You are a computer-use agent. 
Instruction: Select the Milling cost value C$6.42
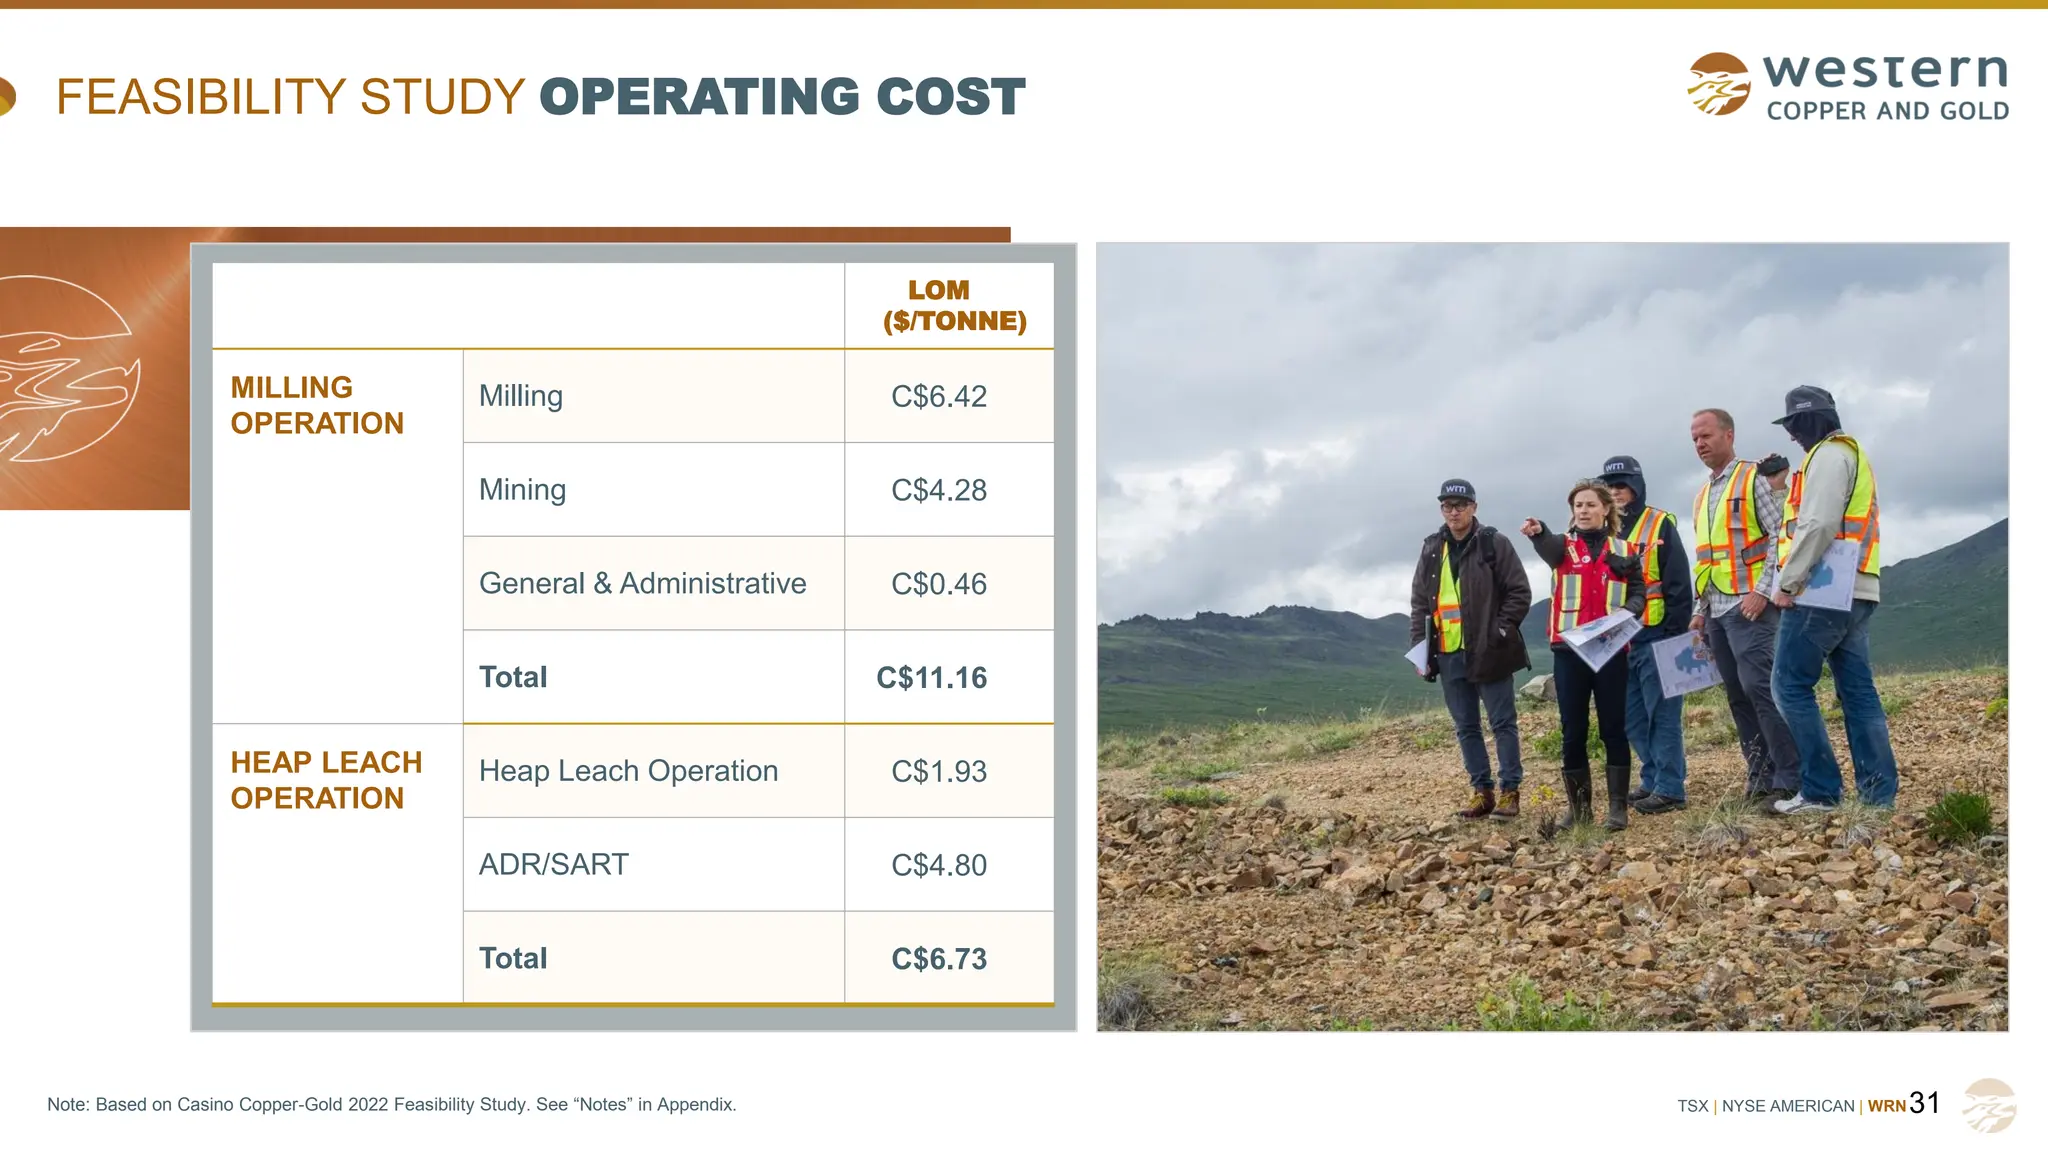pyautogui.click(x=938, y=397)
